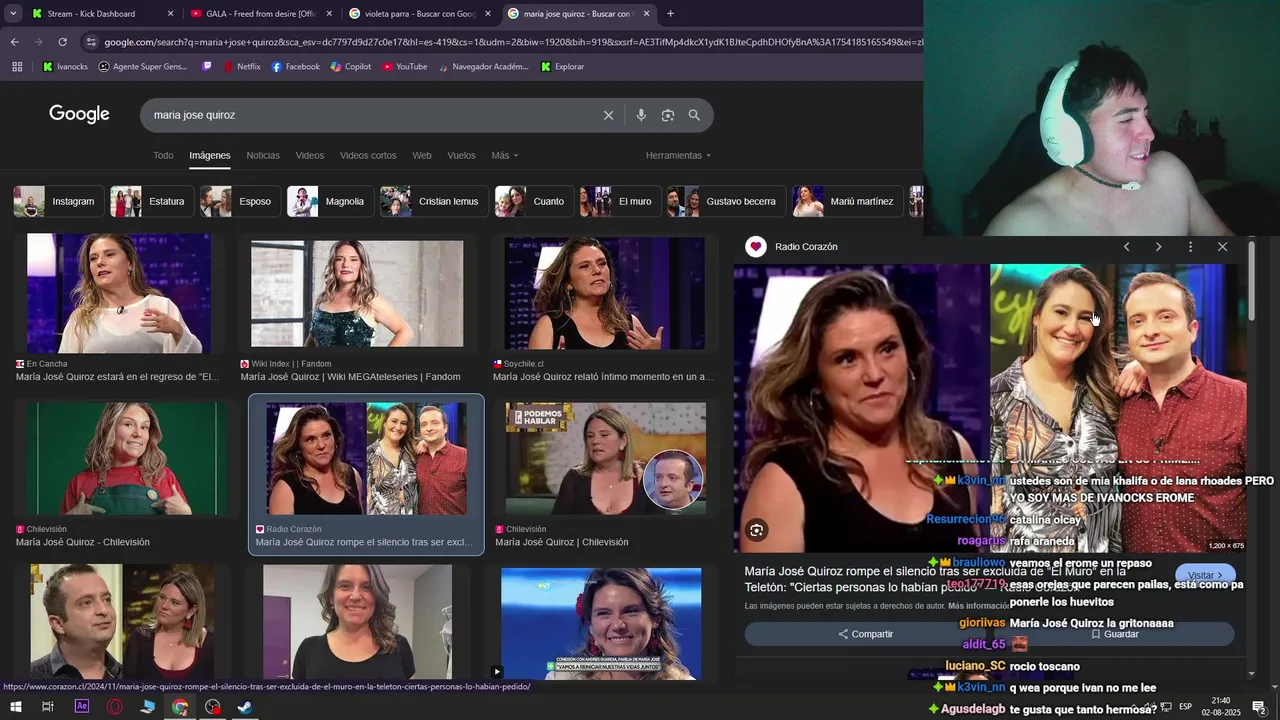Clear the Google search box text
Image resolution: width=1280 pixels, height=720 pixels.
pyautogui.click(x=608, y=115)
